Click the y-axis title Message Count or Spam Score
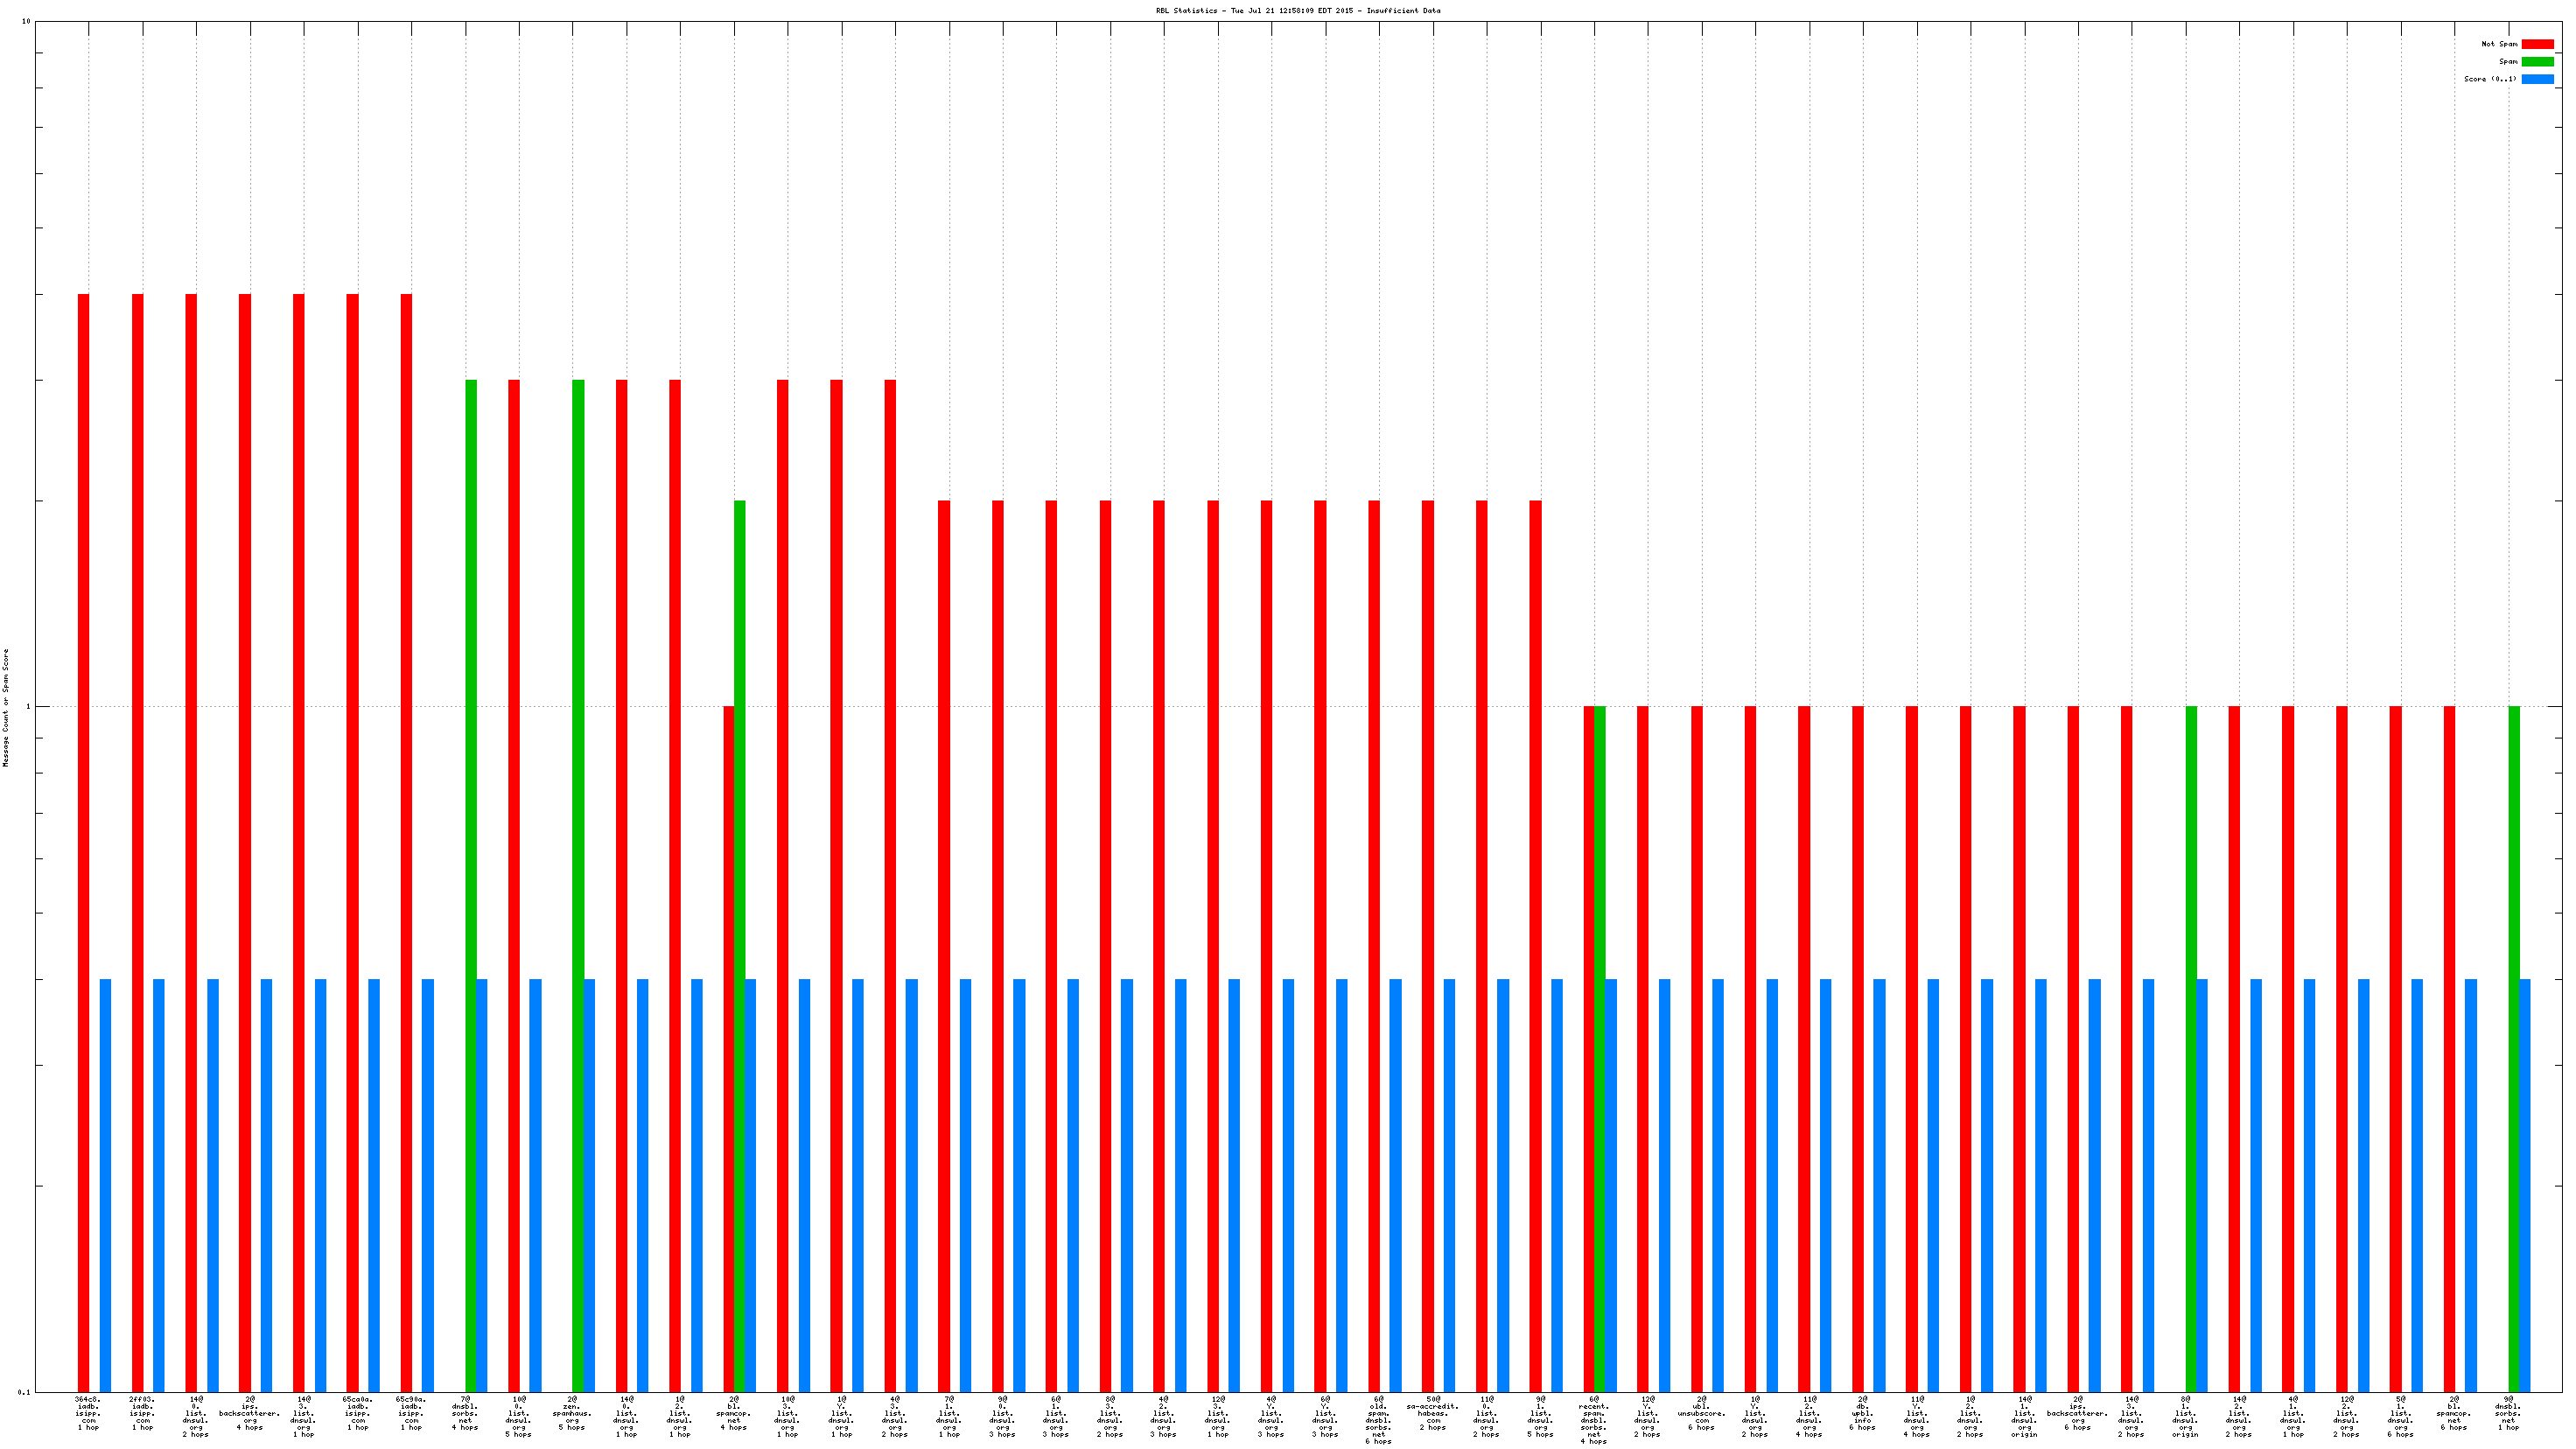Viewport: 2576px width, 1449px height. (5, 707)
